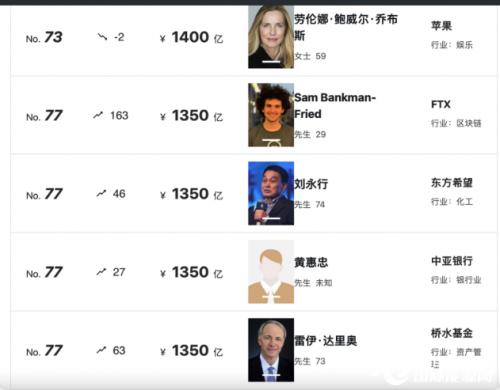Open 劳伦娜·鲍威尔·乔布斯 portrait photo

271,37
